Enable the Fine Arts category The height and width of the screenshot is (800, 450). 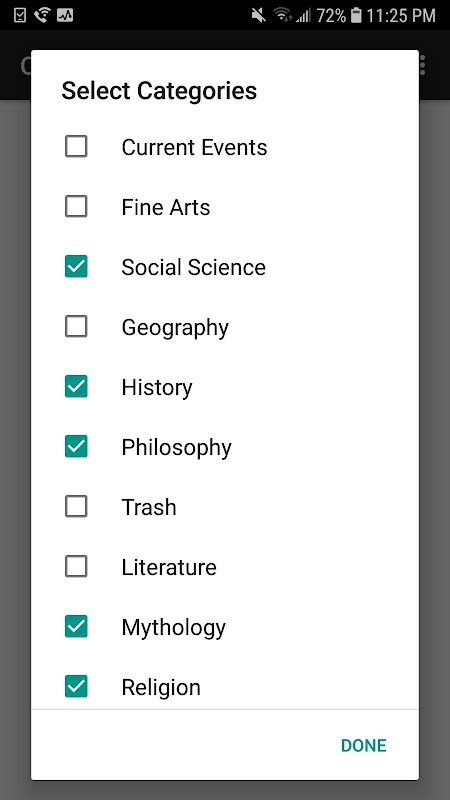pyautogui.click(x=76, y=207)
